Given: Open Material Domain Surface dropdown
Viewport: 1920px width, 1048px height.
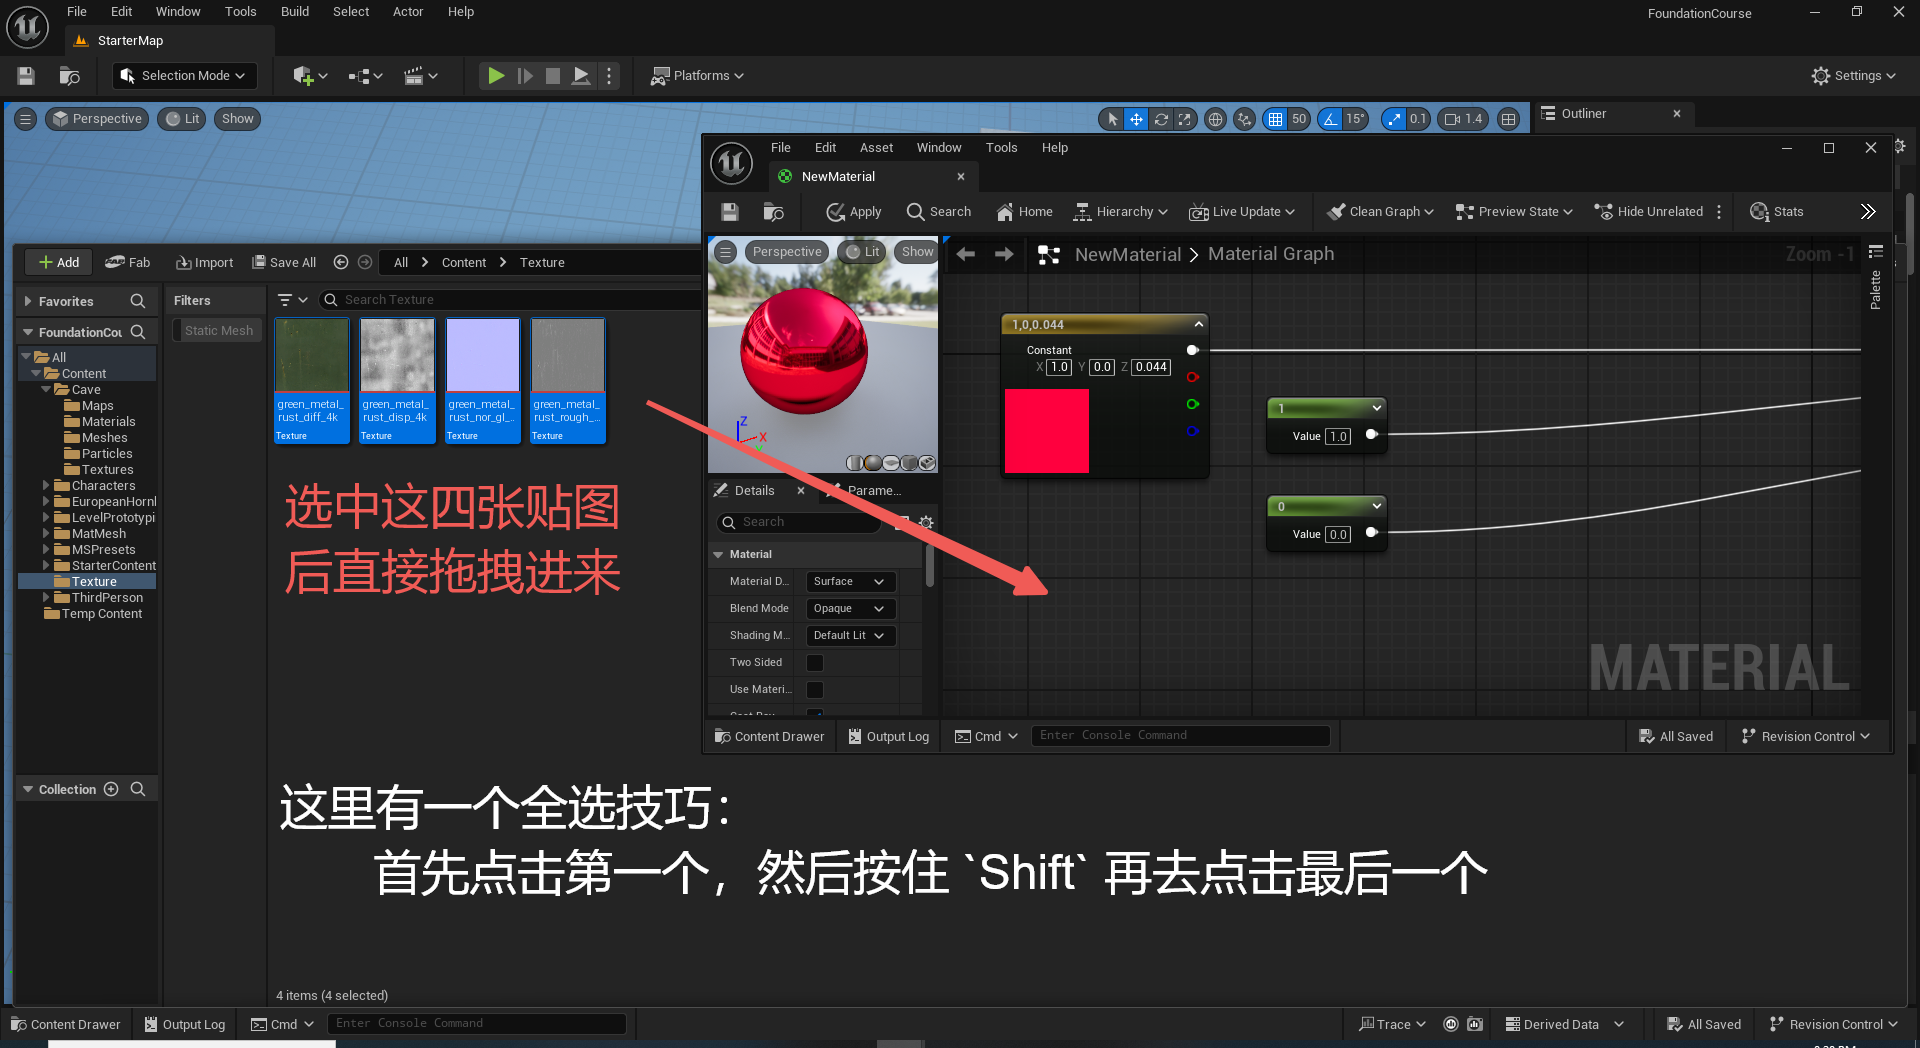Looking at the screenshot, I should tap(850, 582).
